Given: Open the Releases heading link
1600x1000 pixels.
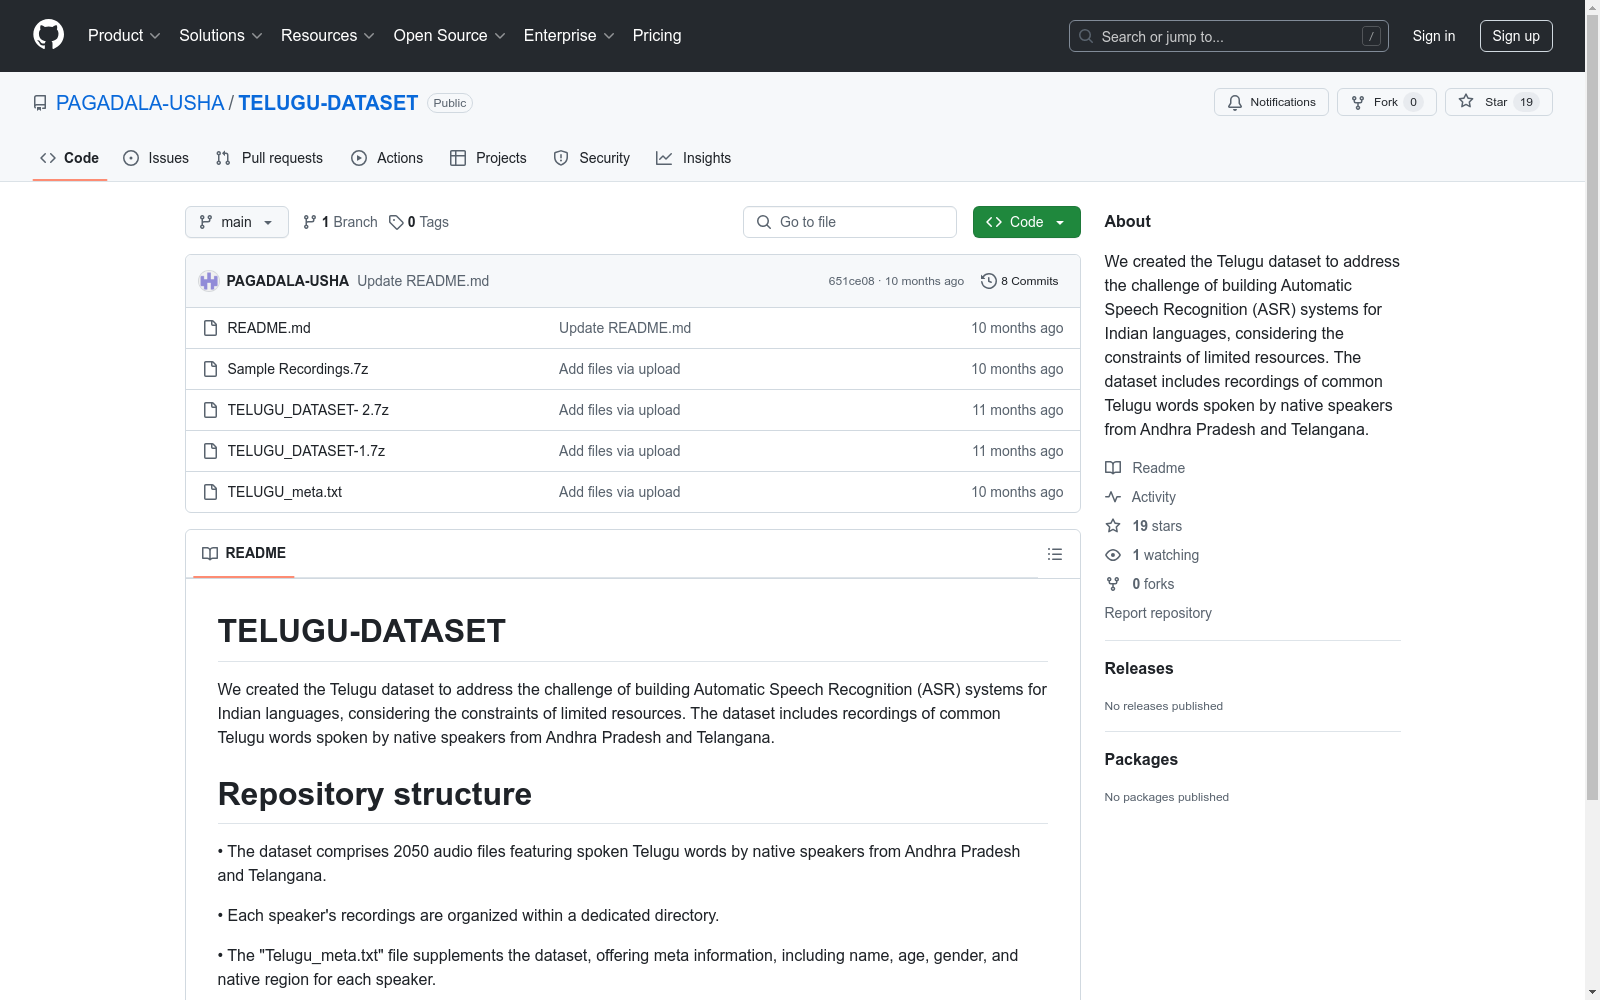Looking at the screenshot, I should click(1139, 668).
